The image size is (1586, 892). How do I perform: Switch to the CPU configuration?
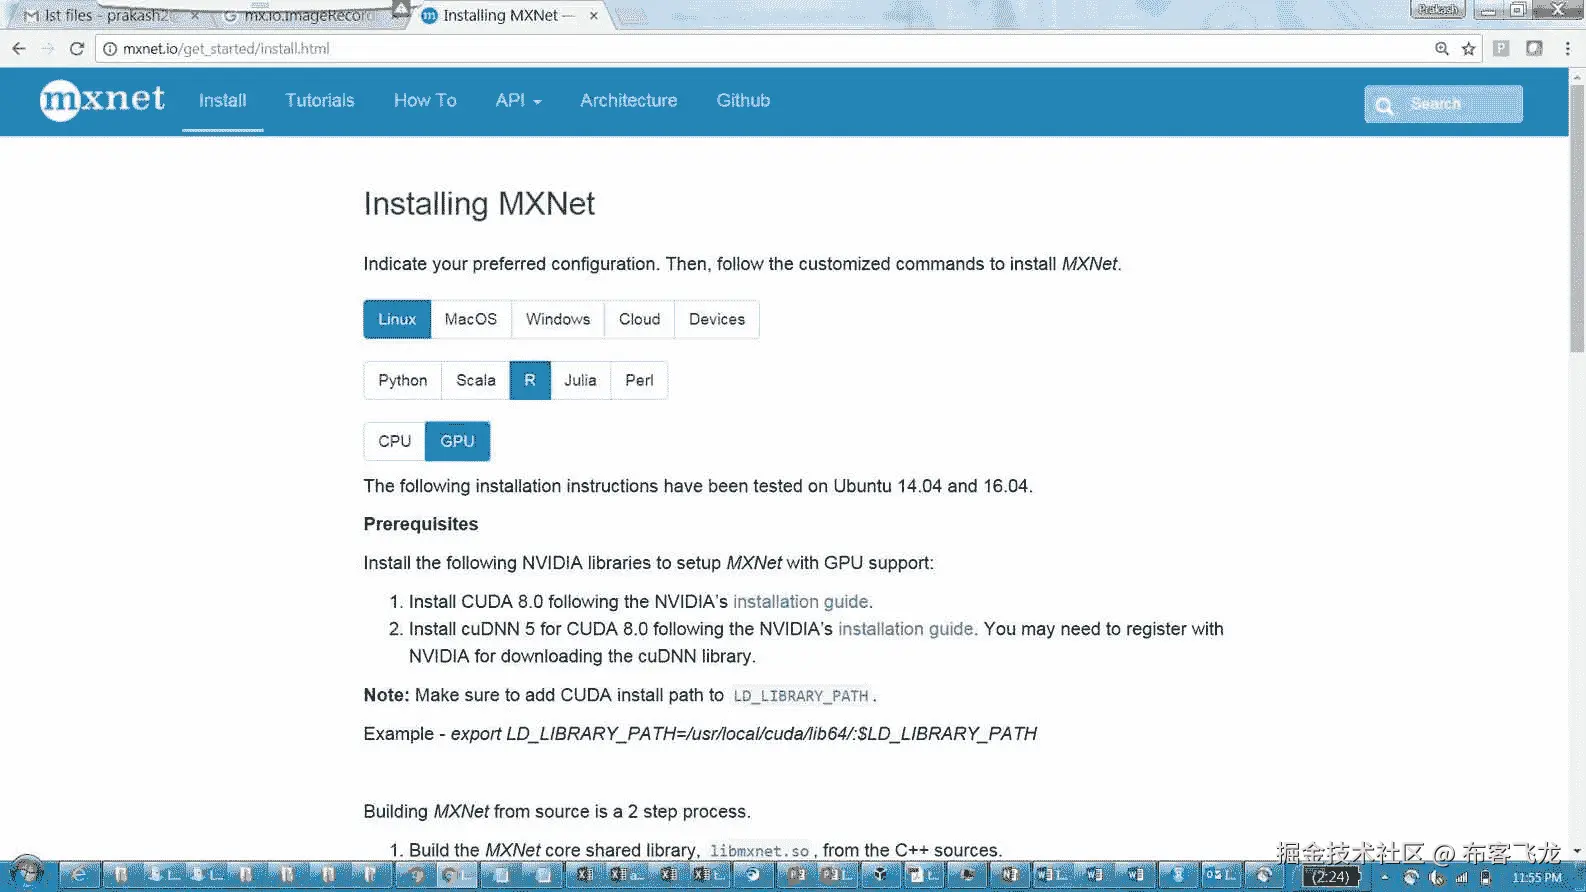(x=395, y=441)
